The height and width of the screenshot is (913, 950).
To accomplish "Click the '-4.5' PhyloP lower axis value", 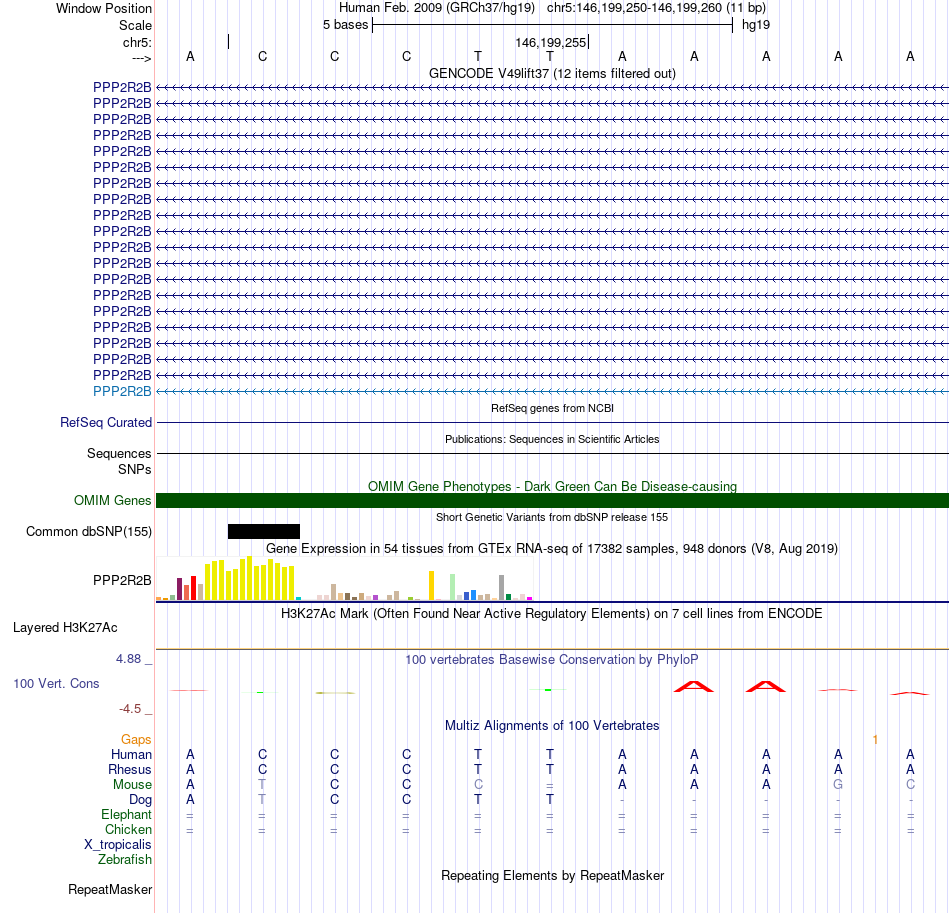I will (x=130, y=708).
